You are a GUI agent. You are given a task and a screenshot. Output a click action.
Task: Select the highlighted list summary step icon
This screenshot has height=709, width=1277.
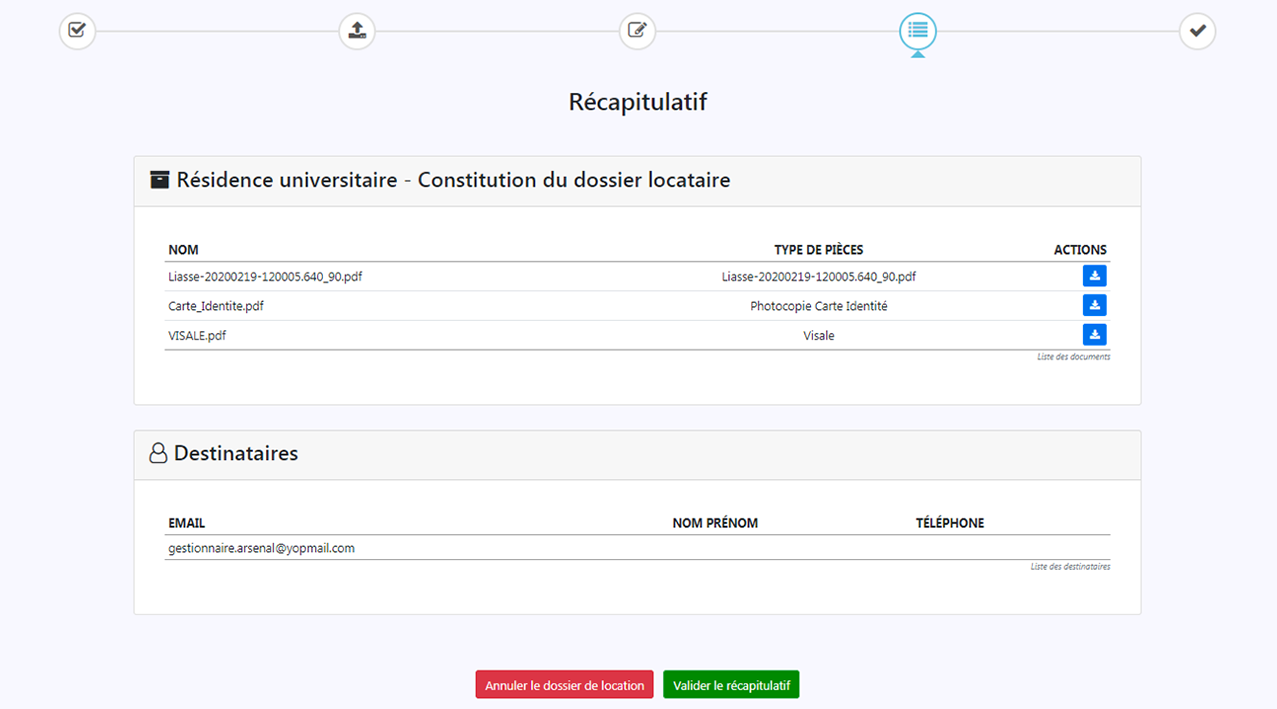pyautogui.click(x=917, y=31)
